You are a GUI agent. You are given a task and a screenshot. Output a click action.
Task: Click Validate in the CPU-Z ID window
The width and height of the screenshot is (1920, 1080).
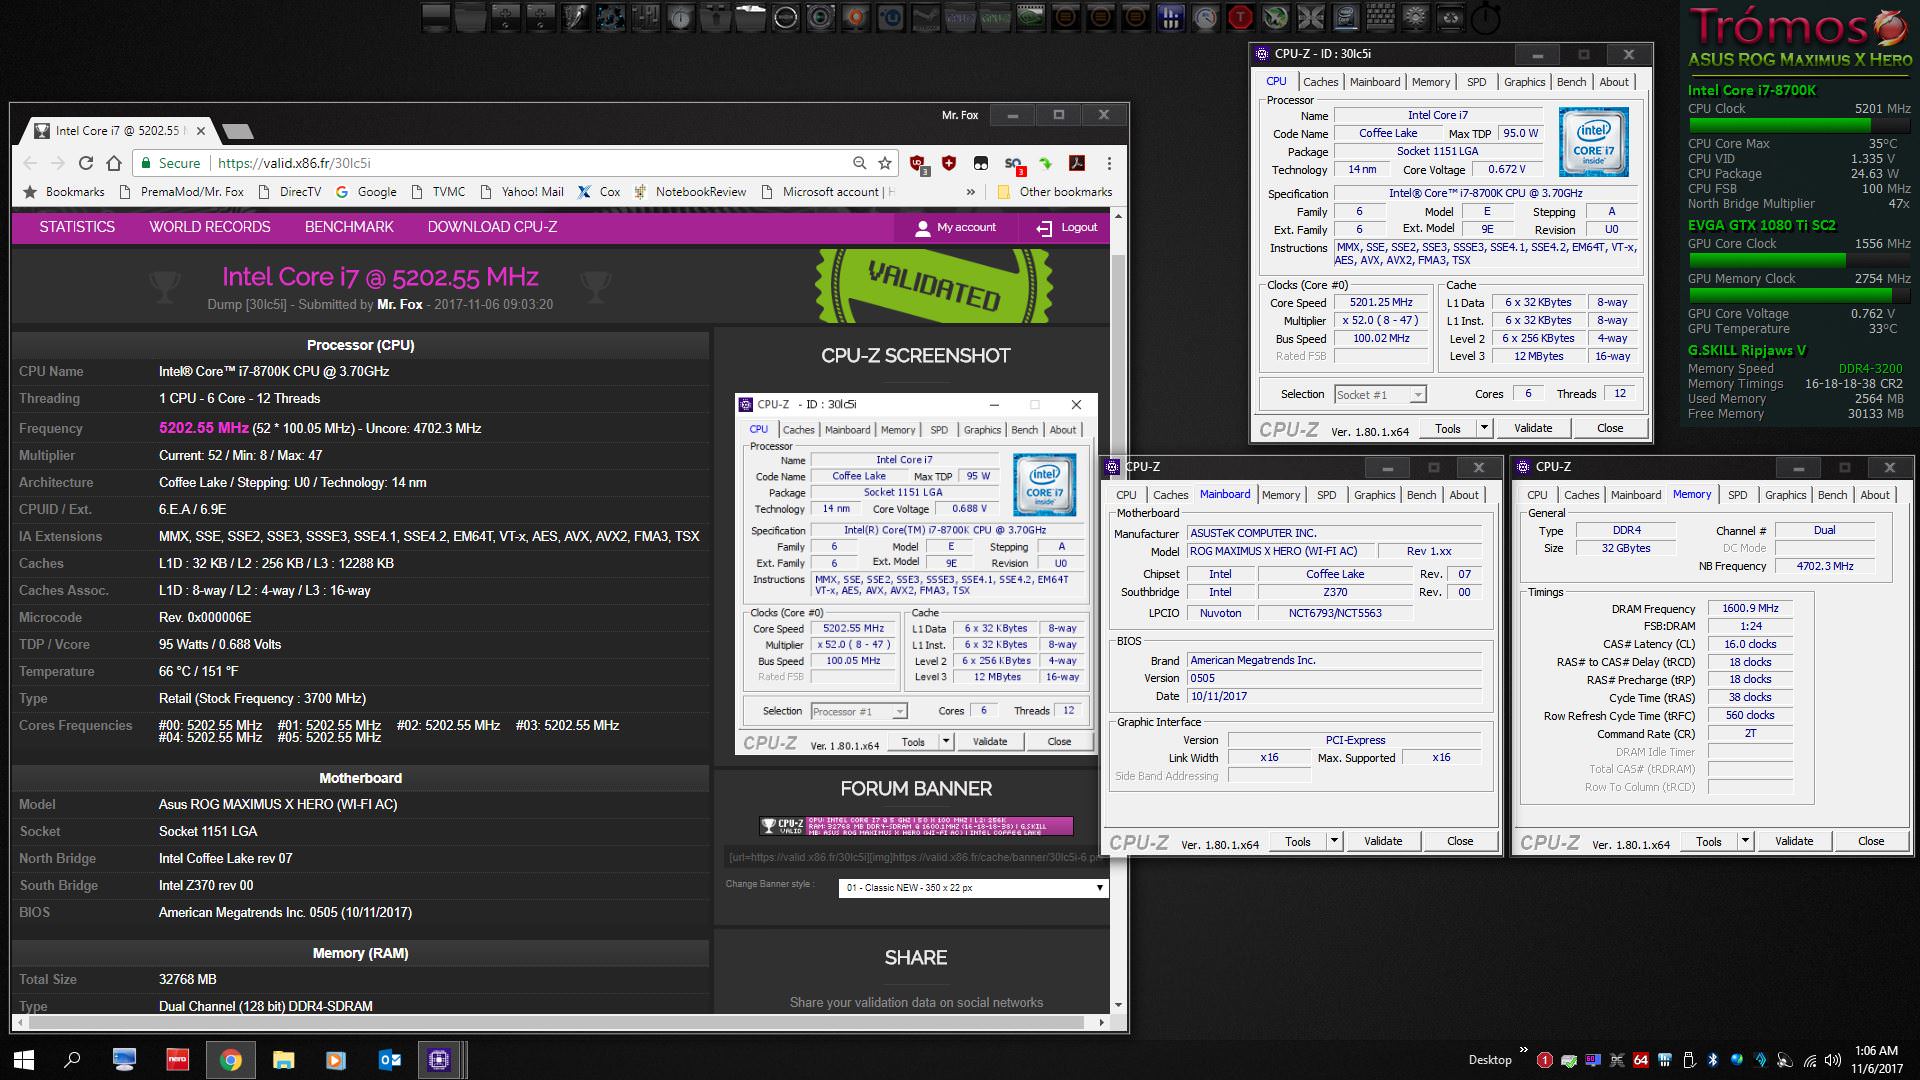pos(1532,428)
